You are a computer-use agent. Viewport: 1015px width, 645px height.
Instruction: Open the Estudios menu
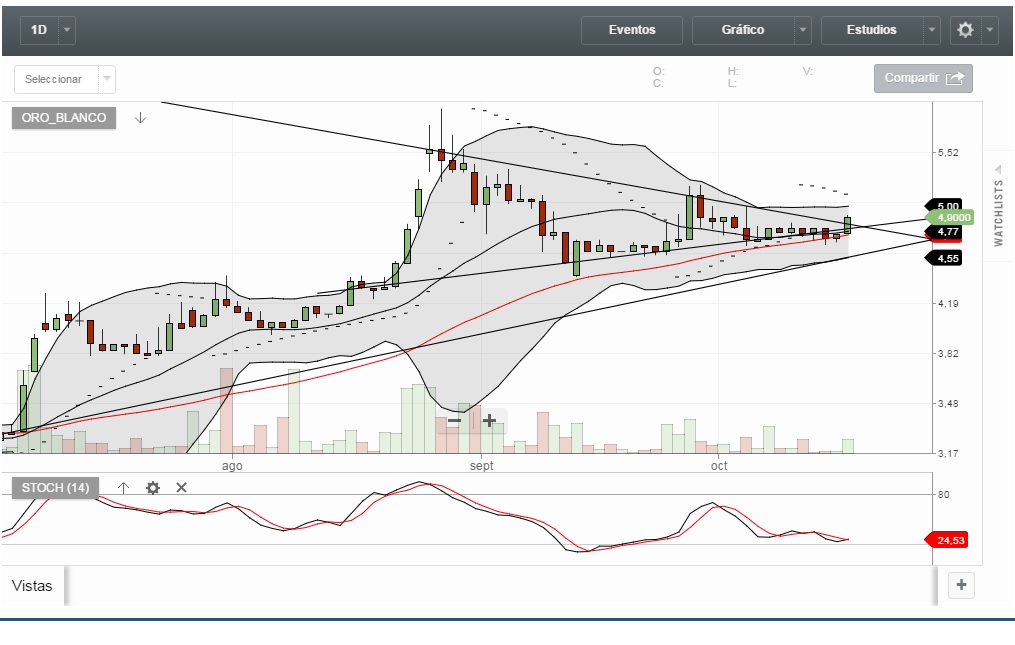coord(872,30)
